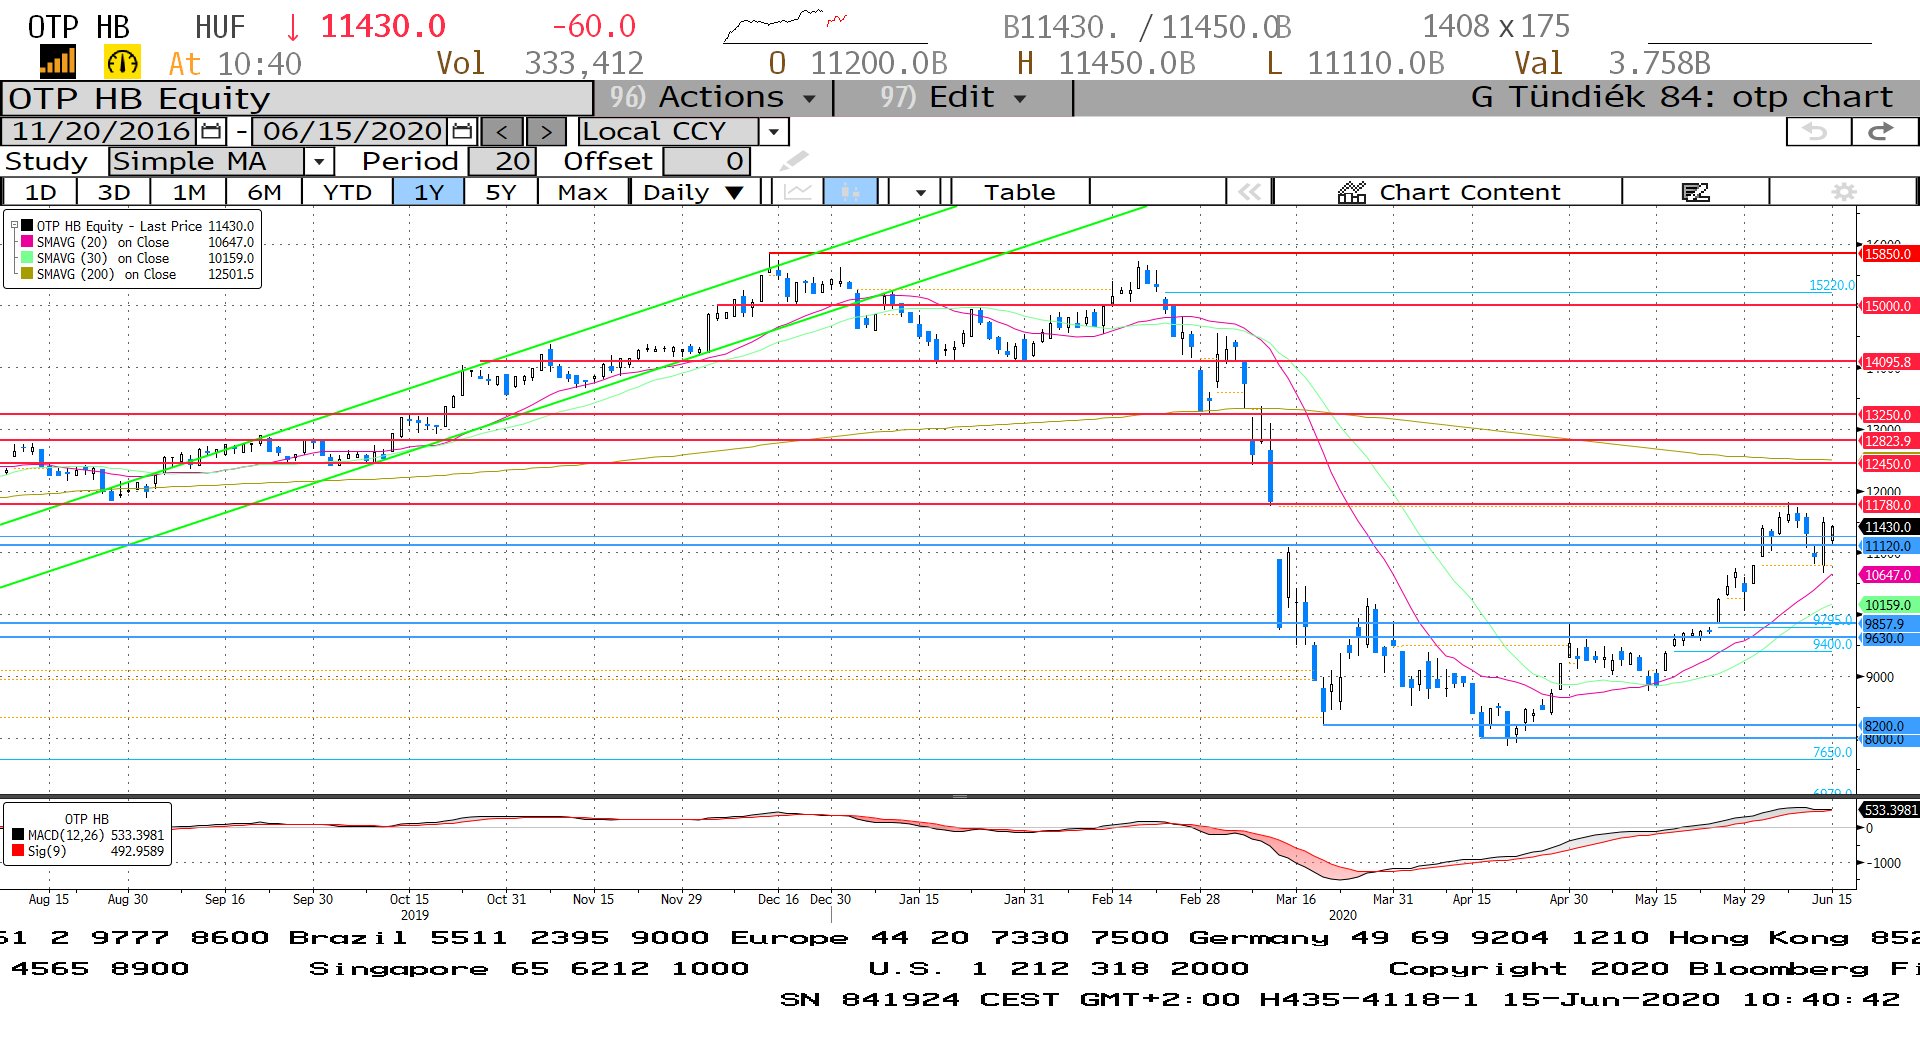1920x1039 pixels.
Task: Collapse legend tree for OTP HB Equity
Action: pos(14,226)
